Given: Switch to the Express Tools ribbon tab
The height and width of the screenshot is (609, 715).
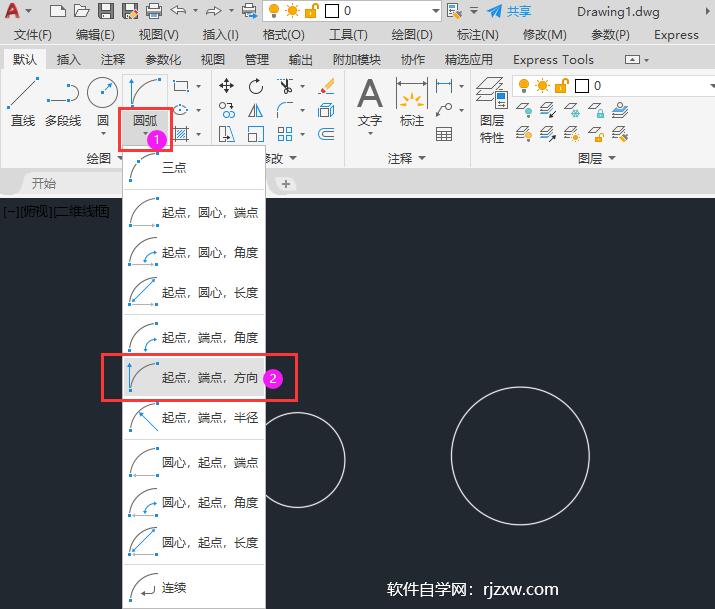Looking at the screenshot, I should [553, 59].
